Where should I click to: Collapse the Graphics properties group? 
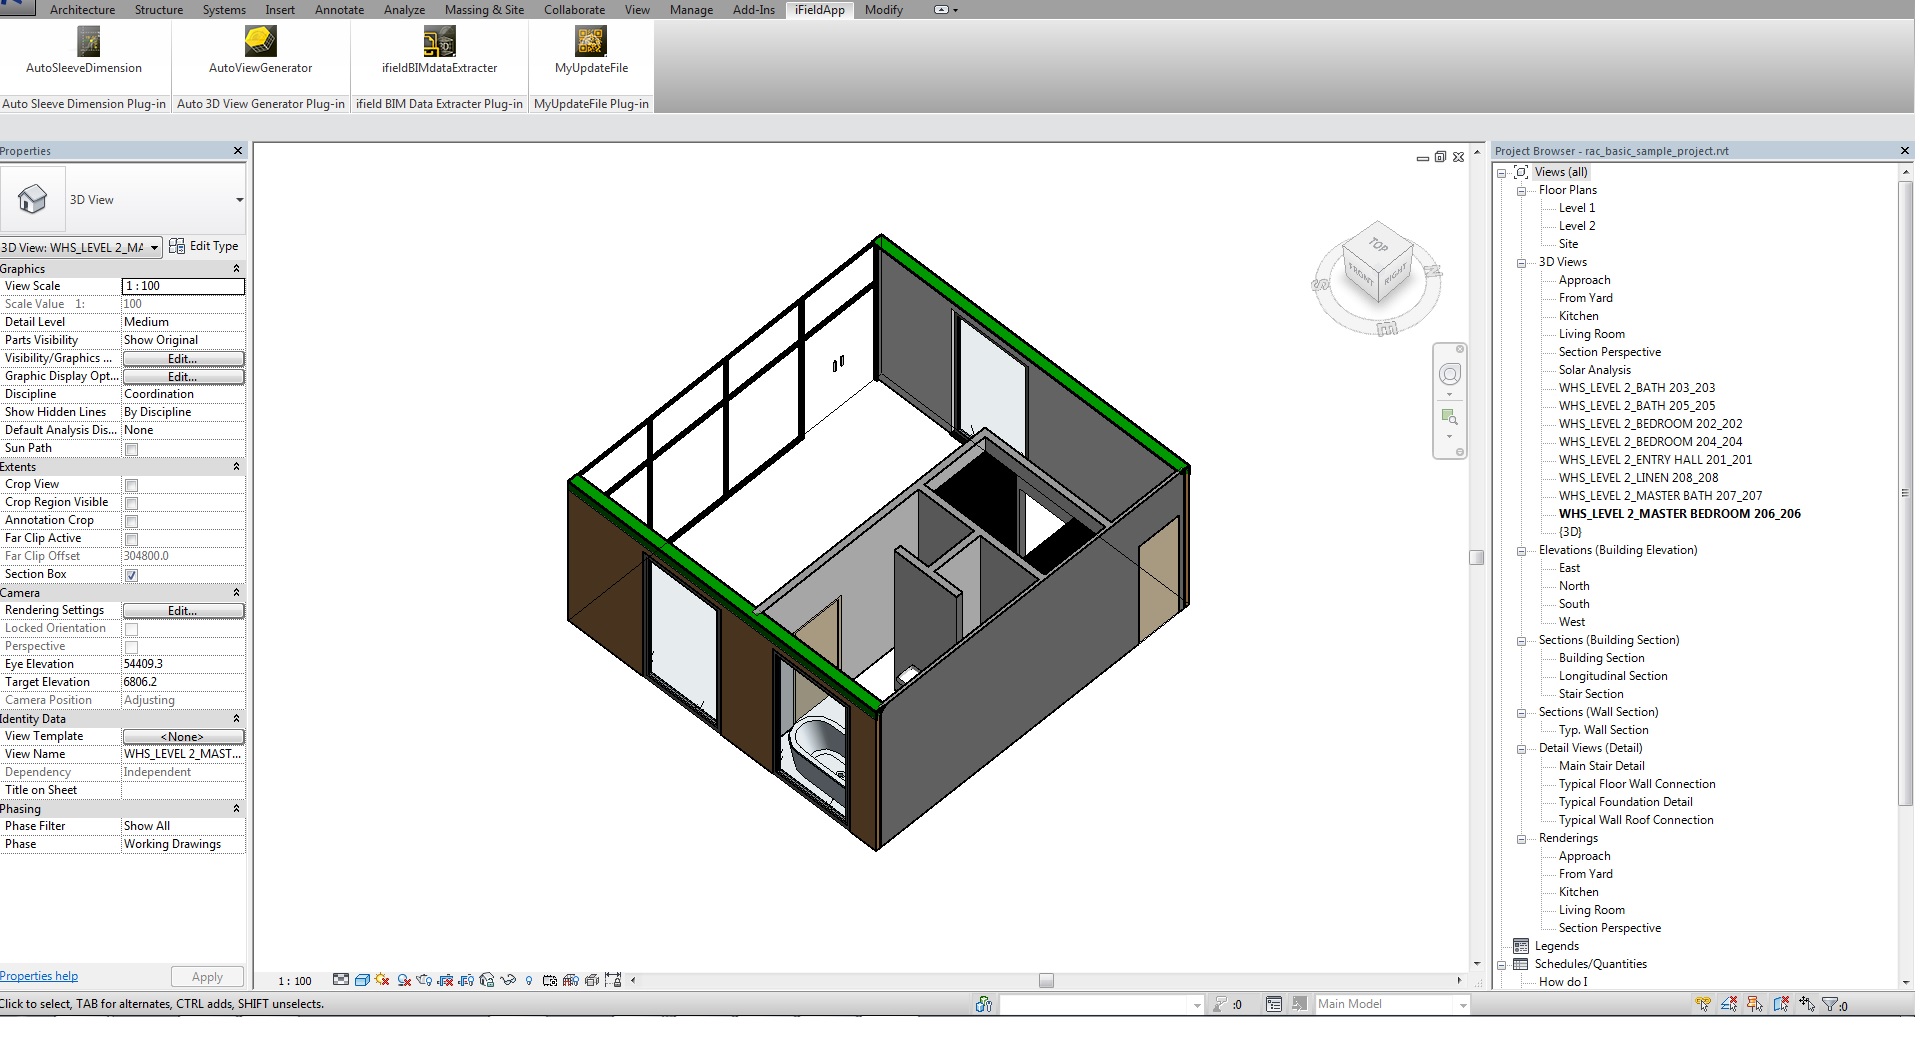(236, 269)
